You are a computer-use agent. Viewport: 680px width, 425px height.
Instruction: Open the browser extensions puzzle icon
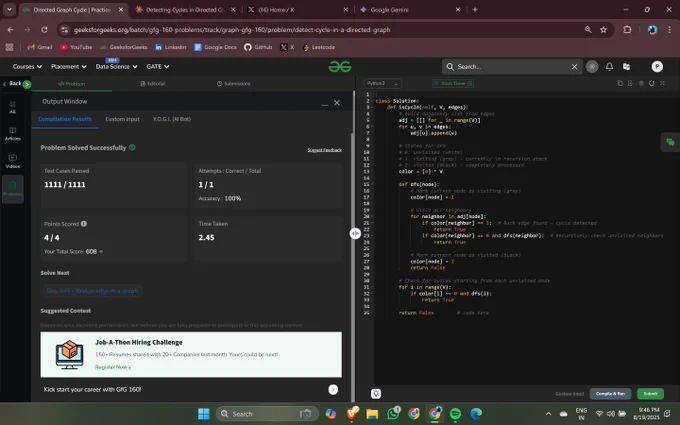point(627,29)
